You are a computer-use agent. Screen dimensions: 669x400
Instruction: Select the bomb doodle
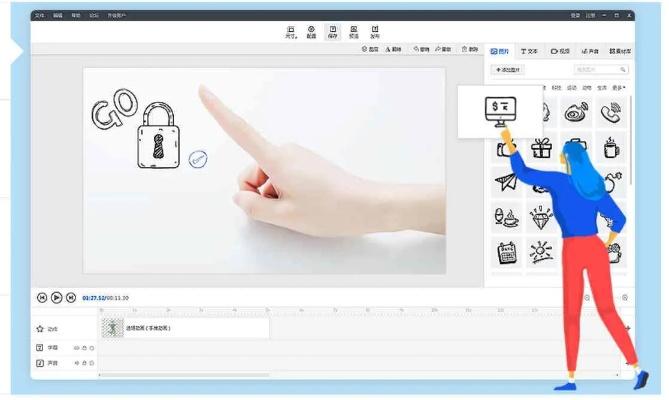coord(613,182)
